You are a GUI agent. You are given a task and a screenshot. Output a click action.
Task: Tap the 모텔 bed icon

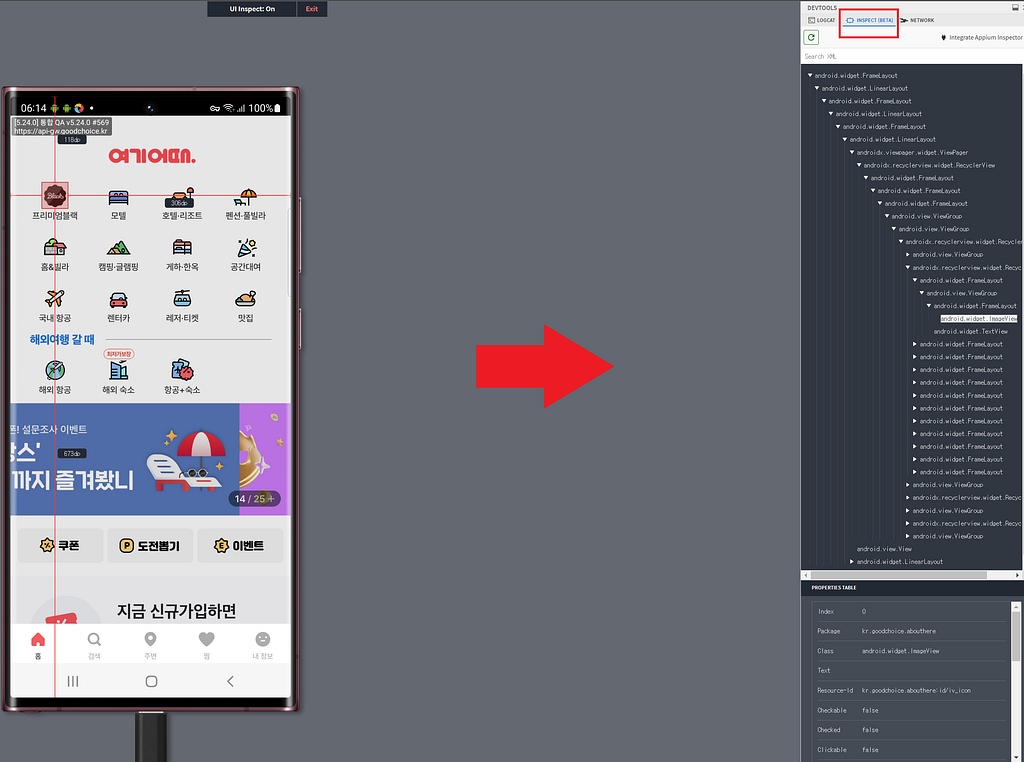118,197
